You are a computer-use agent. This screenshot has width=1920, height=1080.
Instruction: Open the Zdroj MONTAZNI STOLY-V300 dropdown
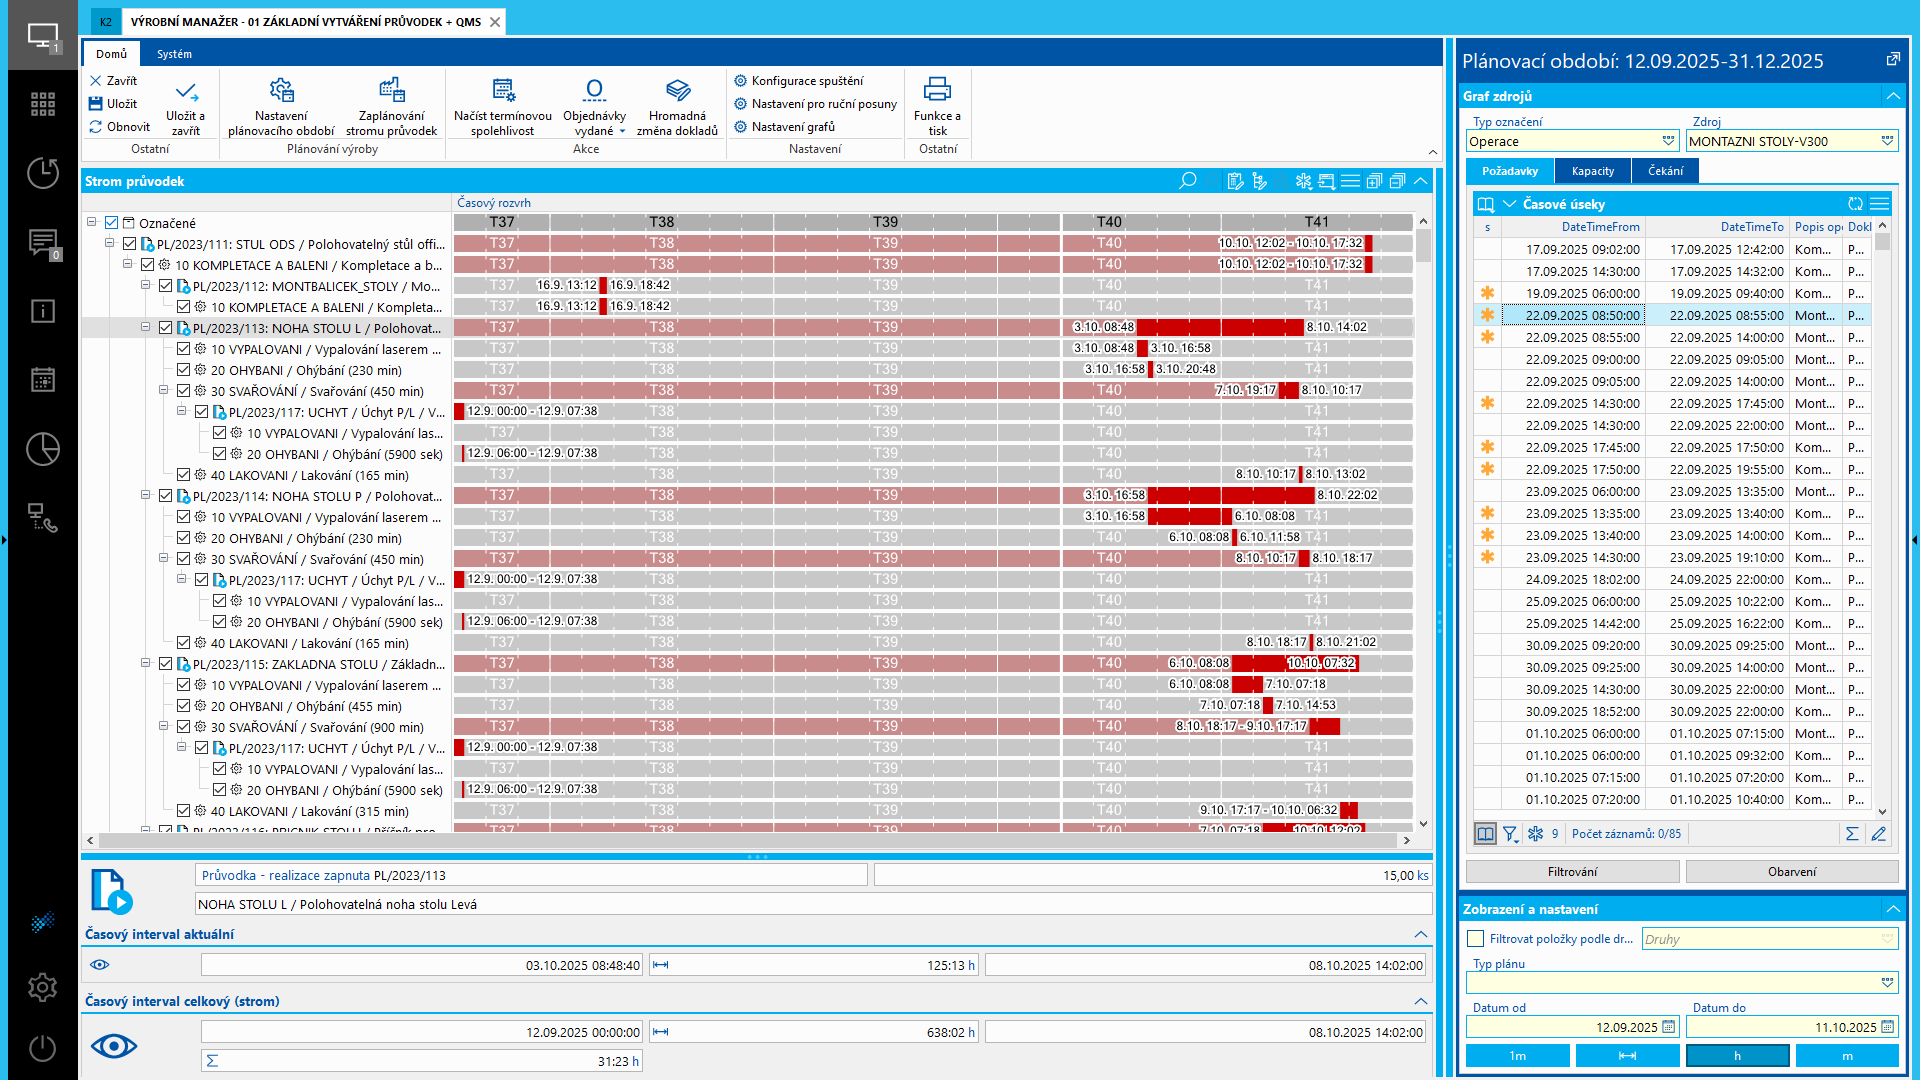click(x=1887, y=141)
